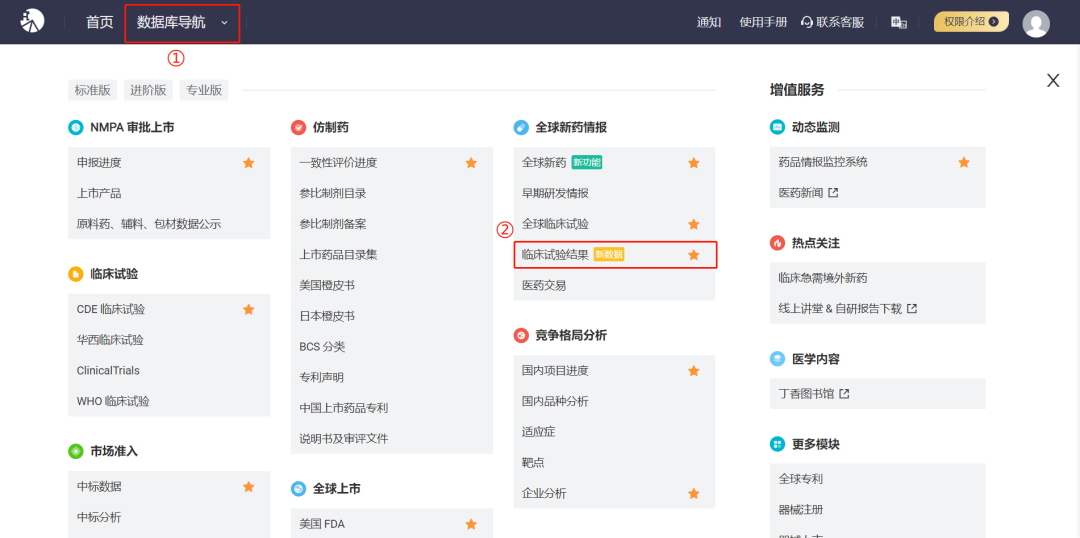Viewport: 1080px width, 538px height.
Task: Go to 首页 in top navigation
Action: pos(99,22)
